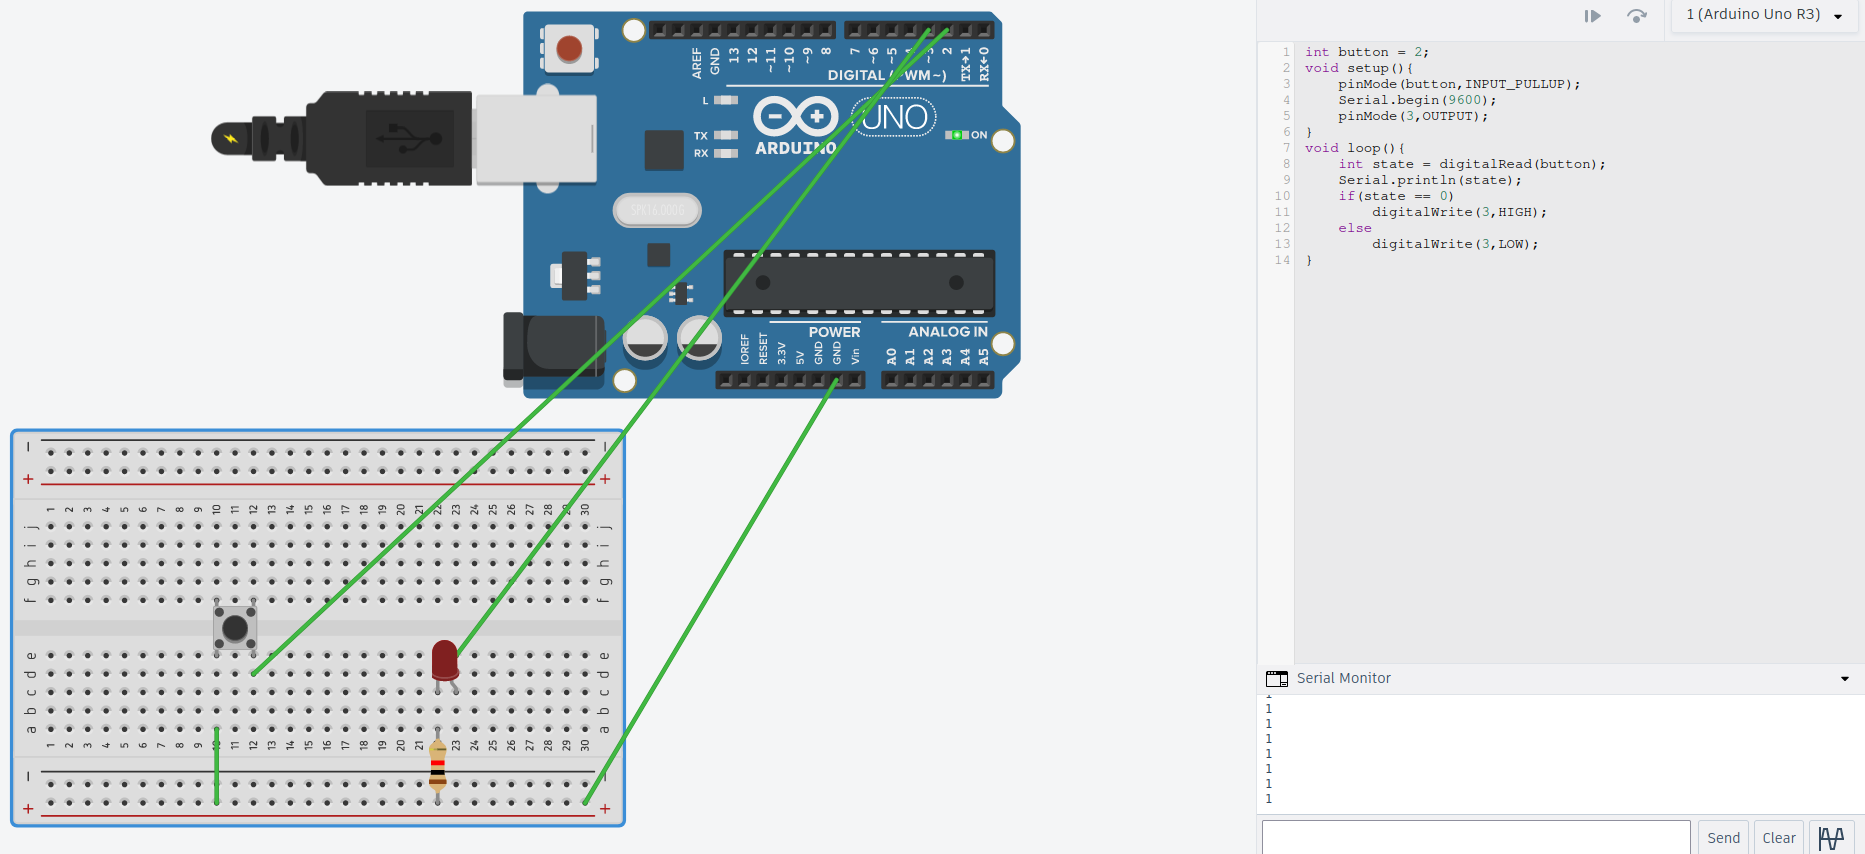Click the Serial Monitor title label

(x=1343, y=678)
